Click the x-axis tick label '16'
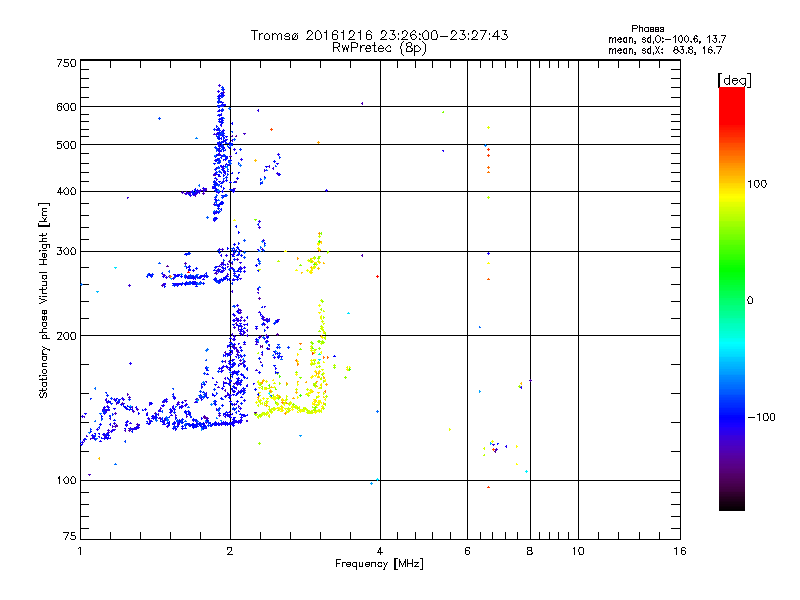This screenshot has width=800, height=600. point(680,551)
